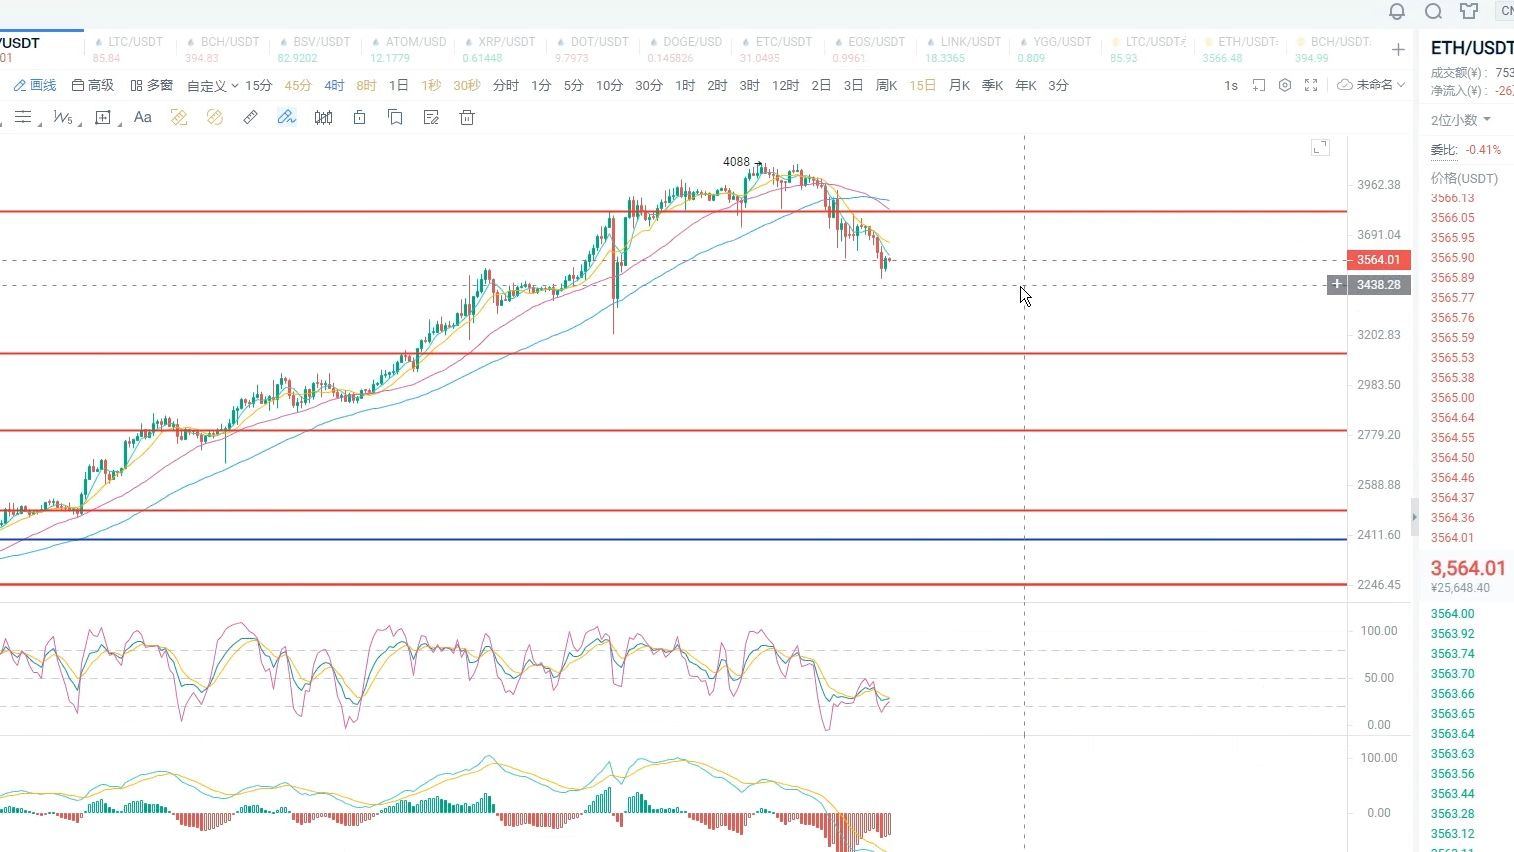The image size is (1514, 852).
Task: Open the EOS/USDT symbol tab
Action: (871, 49)
